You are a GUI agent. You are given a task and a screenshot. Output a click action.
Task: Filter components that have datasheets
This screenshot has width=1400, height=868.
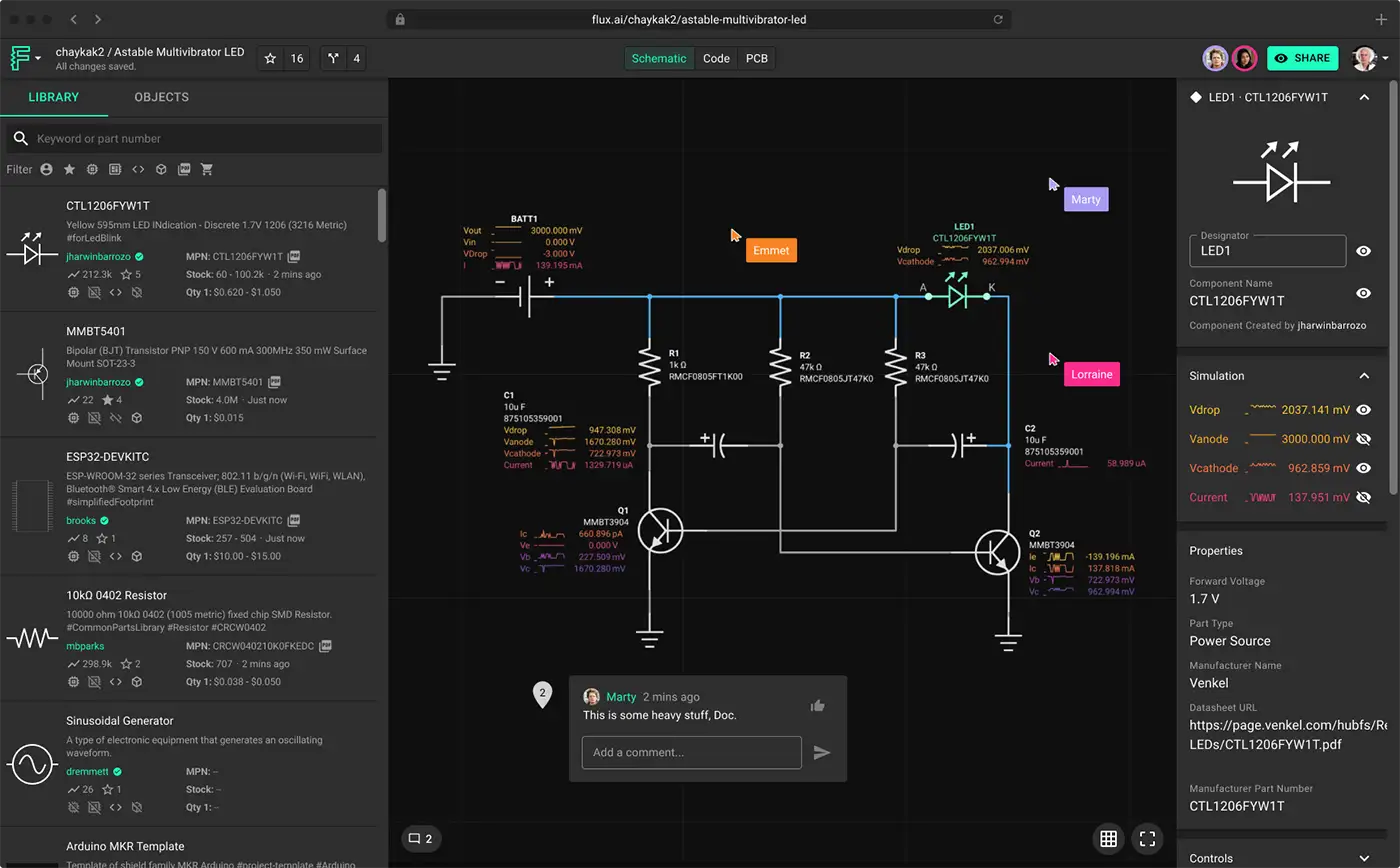click(x=184, y=169)
